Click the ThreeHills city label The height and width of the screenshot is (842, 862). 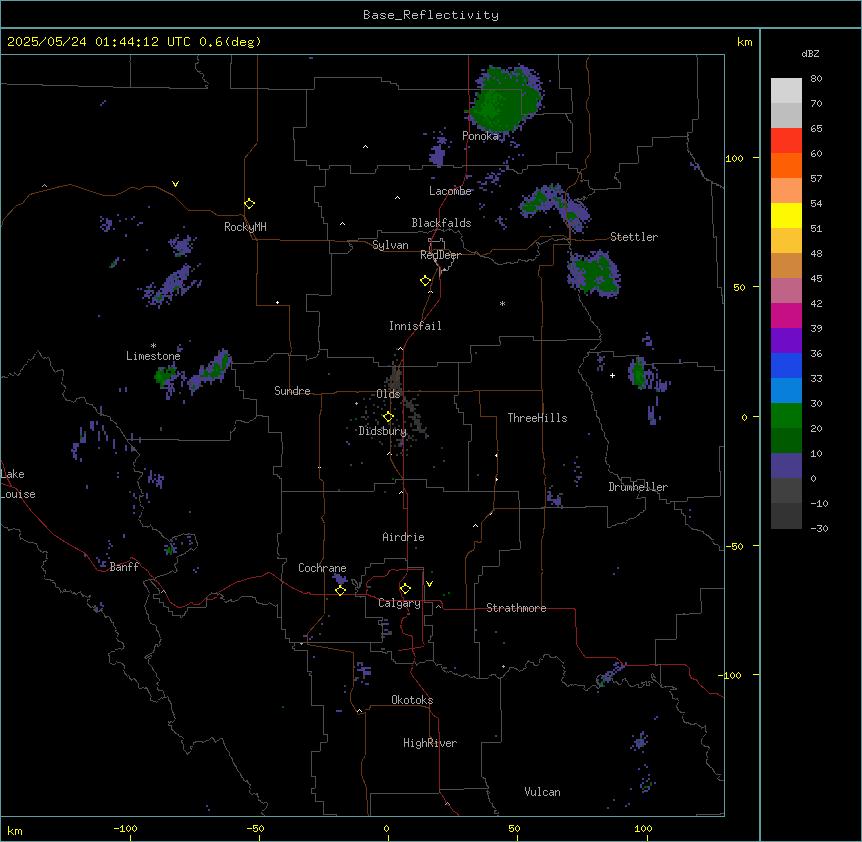click(x=537, y=418)
